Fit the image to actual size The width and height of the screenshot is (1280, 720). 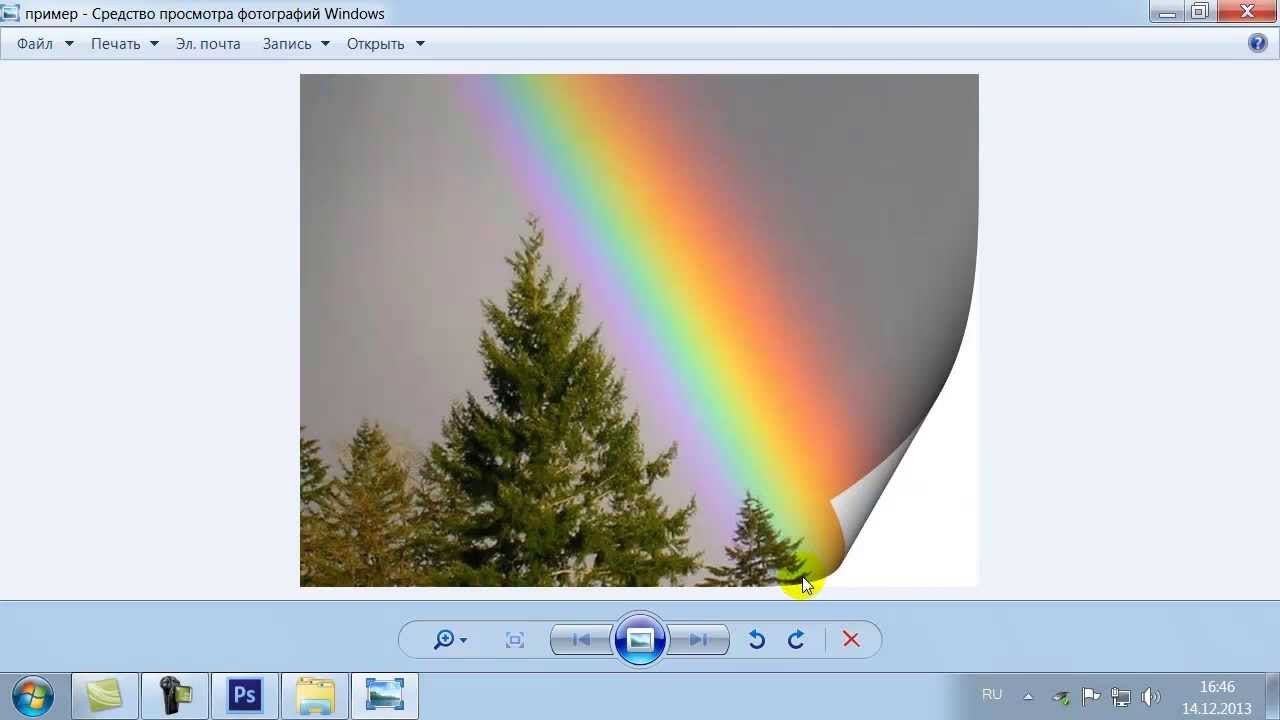click(515, 640)
